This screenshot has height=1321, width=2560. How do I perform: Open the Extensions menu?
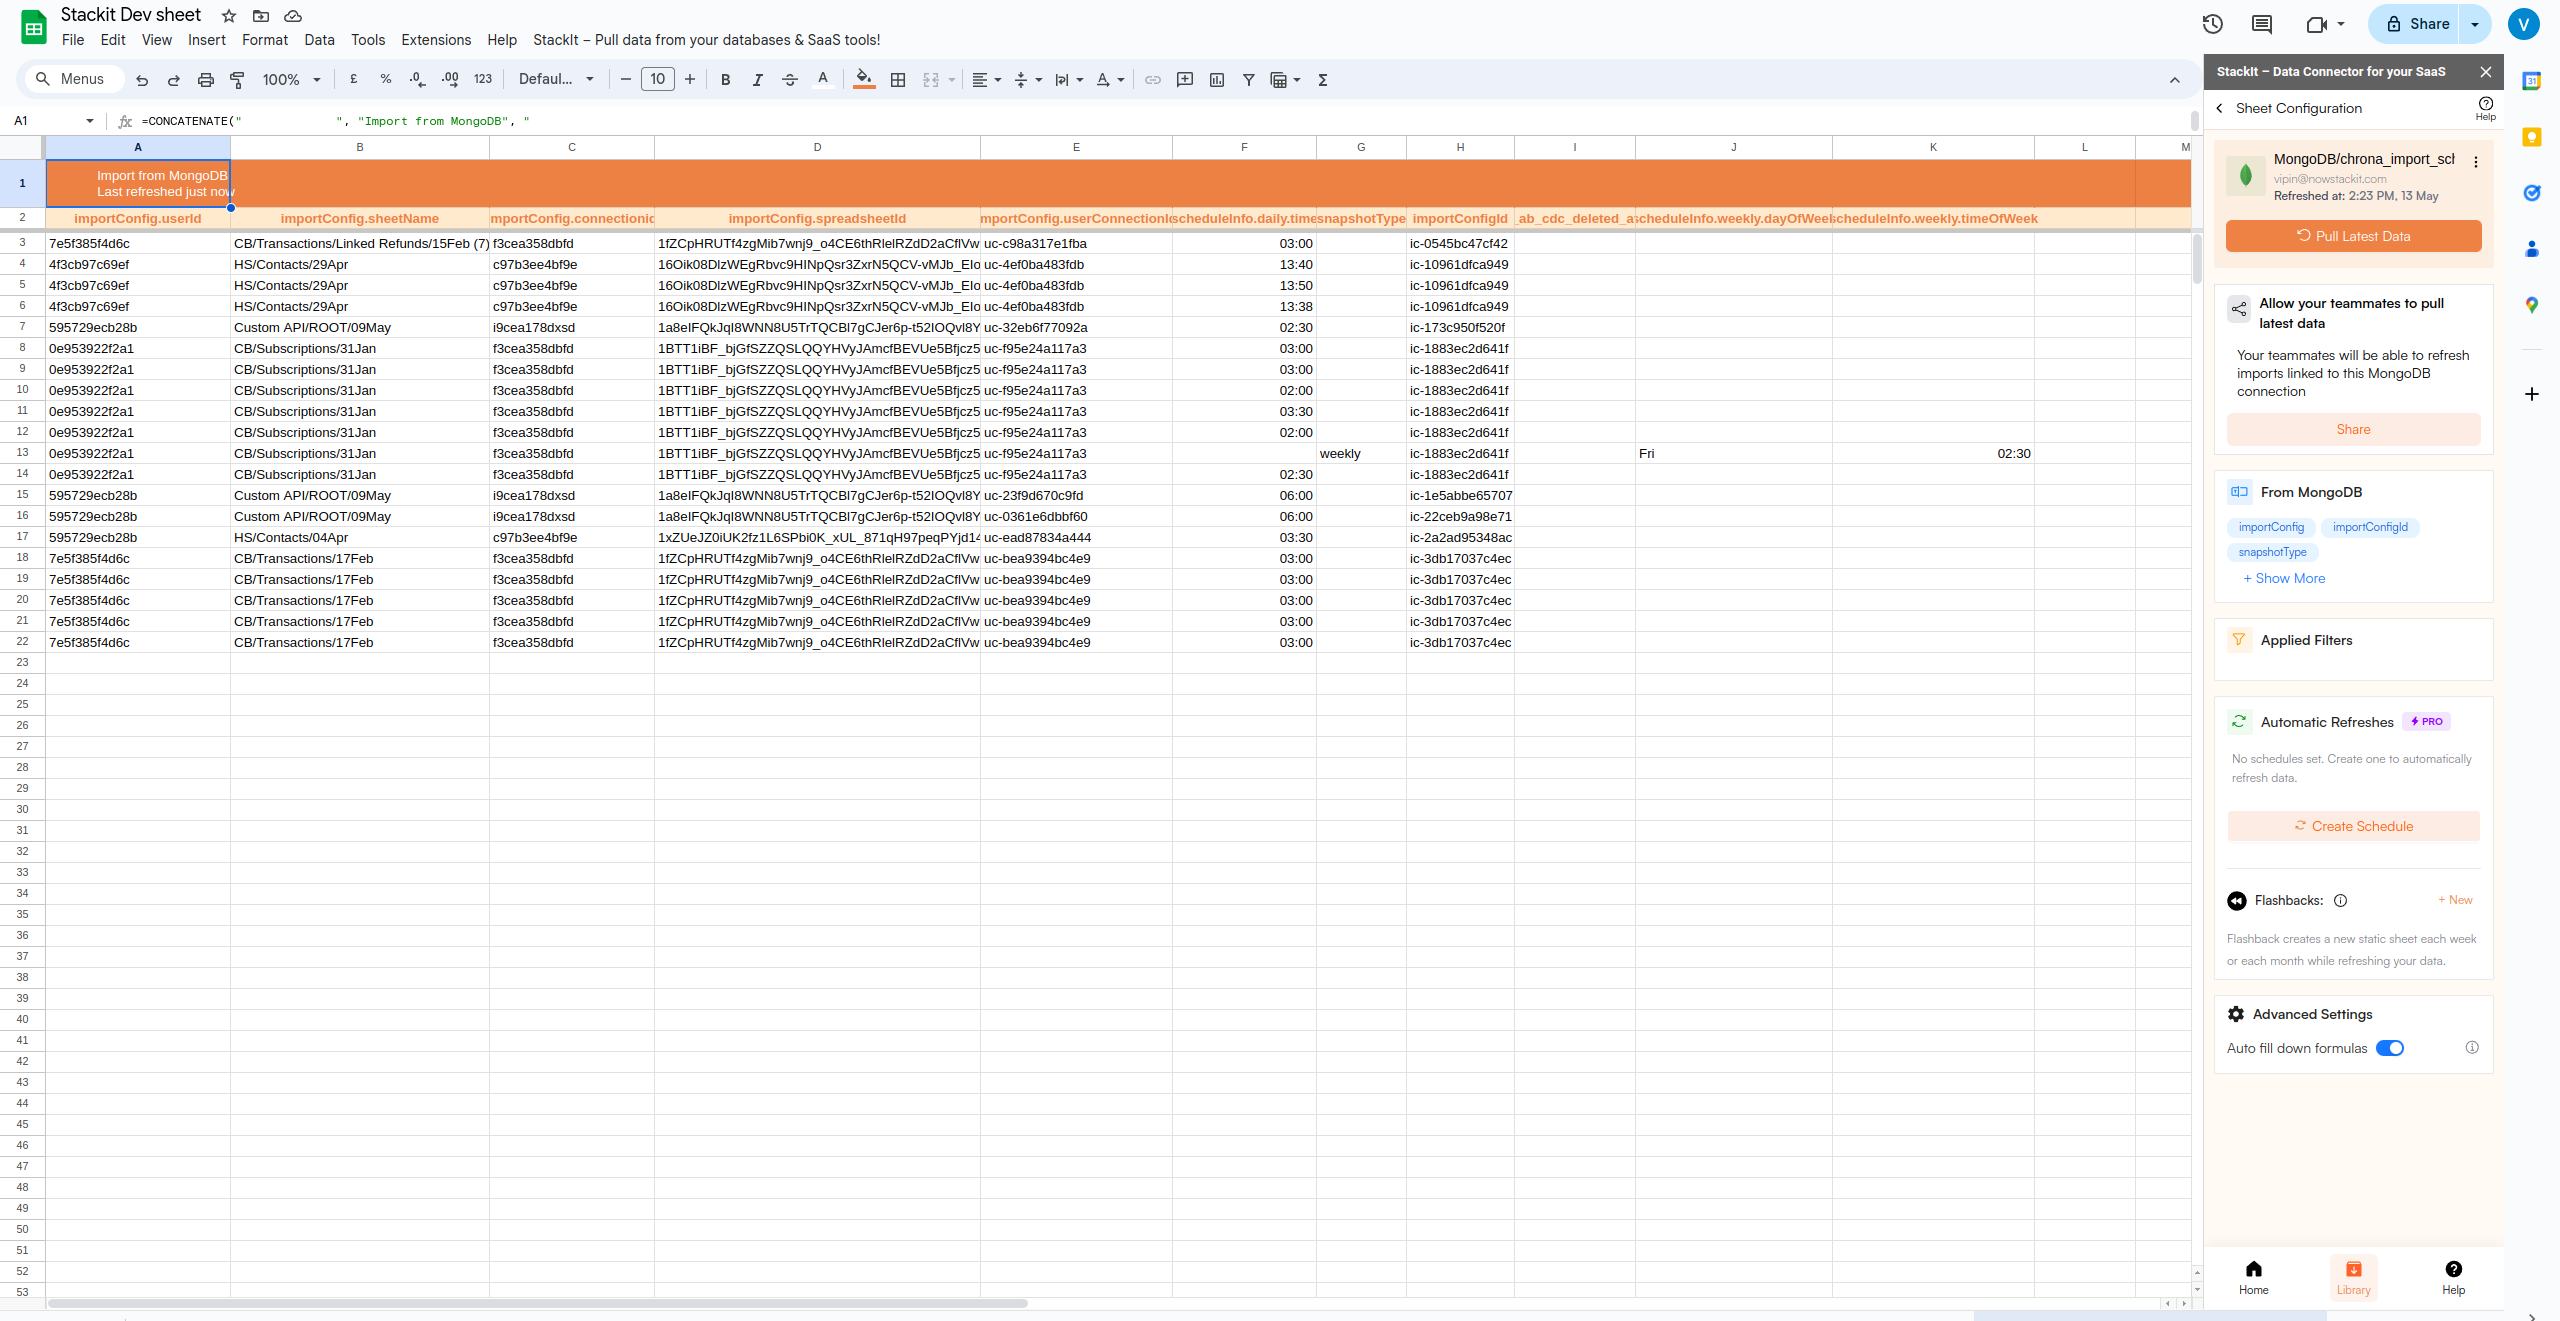pyautogui.click(x=436, y=40)
